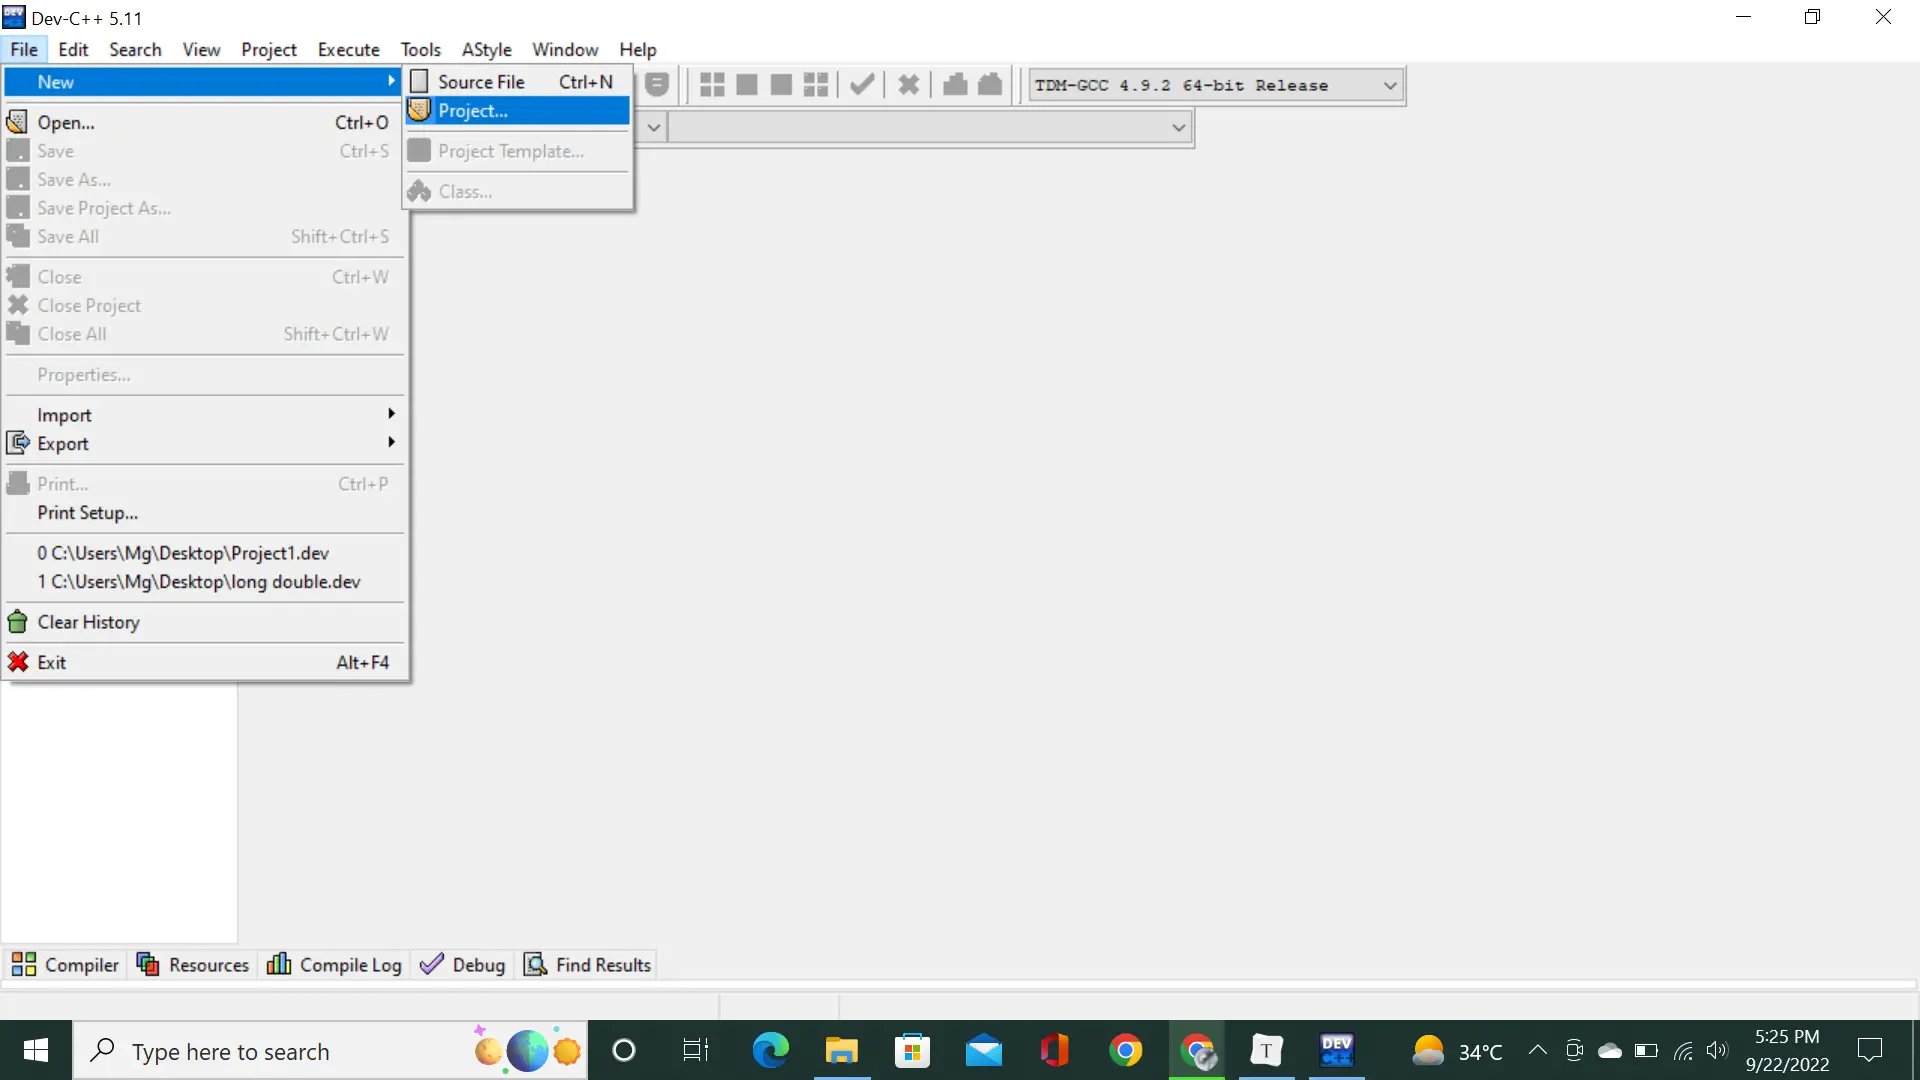Click the Resources tab icon at bottom
Screen dimensions: 1920x1080
coord(146,964)
